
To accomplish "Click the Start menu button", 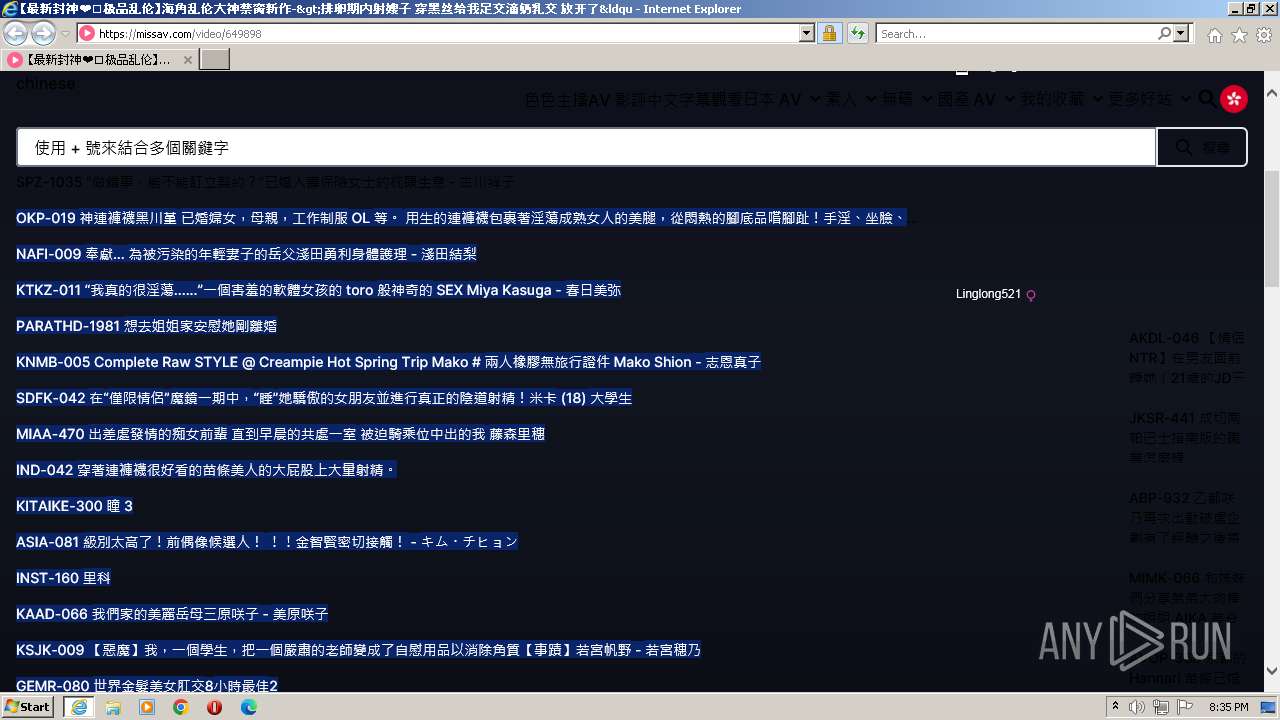I will point(28,707).
